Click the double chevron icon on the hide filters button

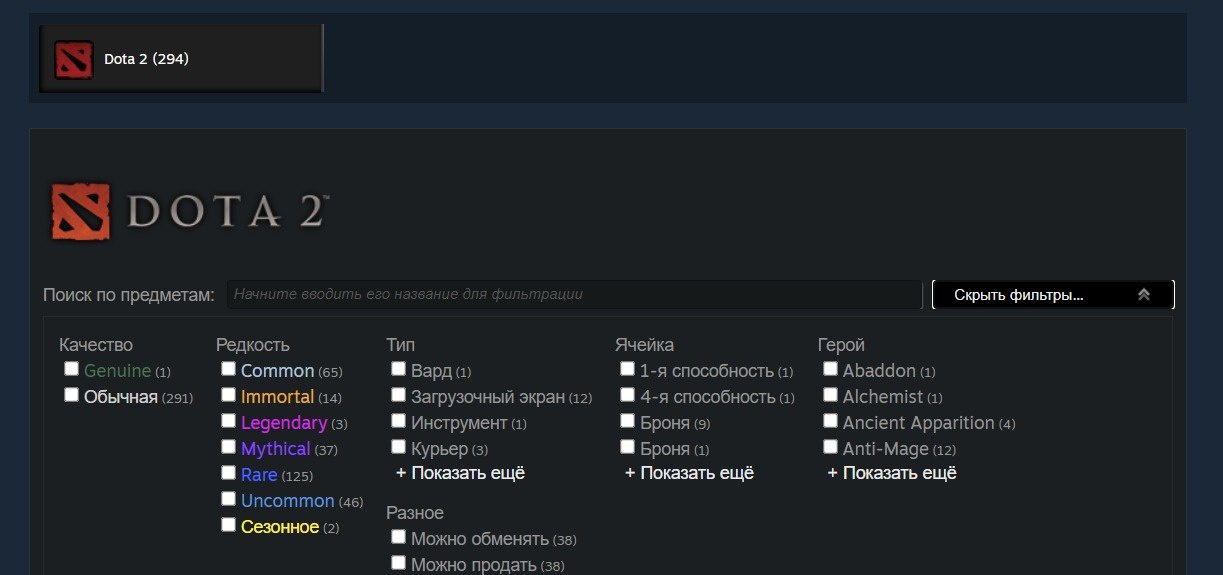tap(1144, 295)
